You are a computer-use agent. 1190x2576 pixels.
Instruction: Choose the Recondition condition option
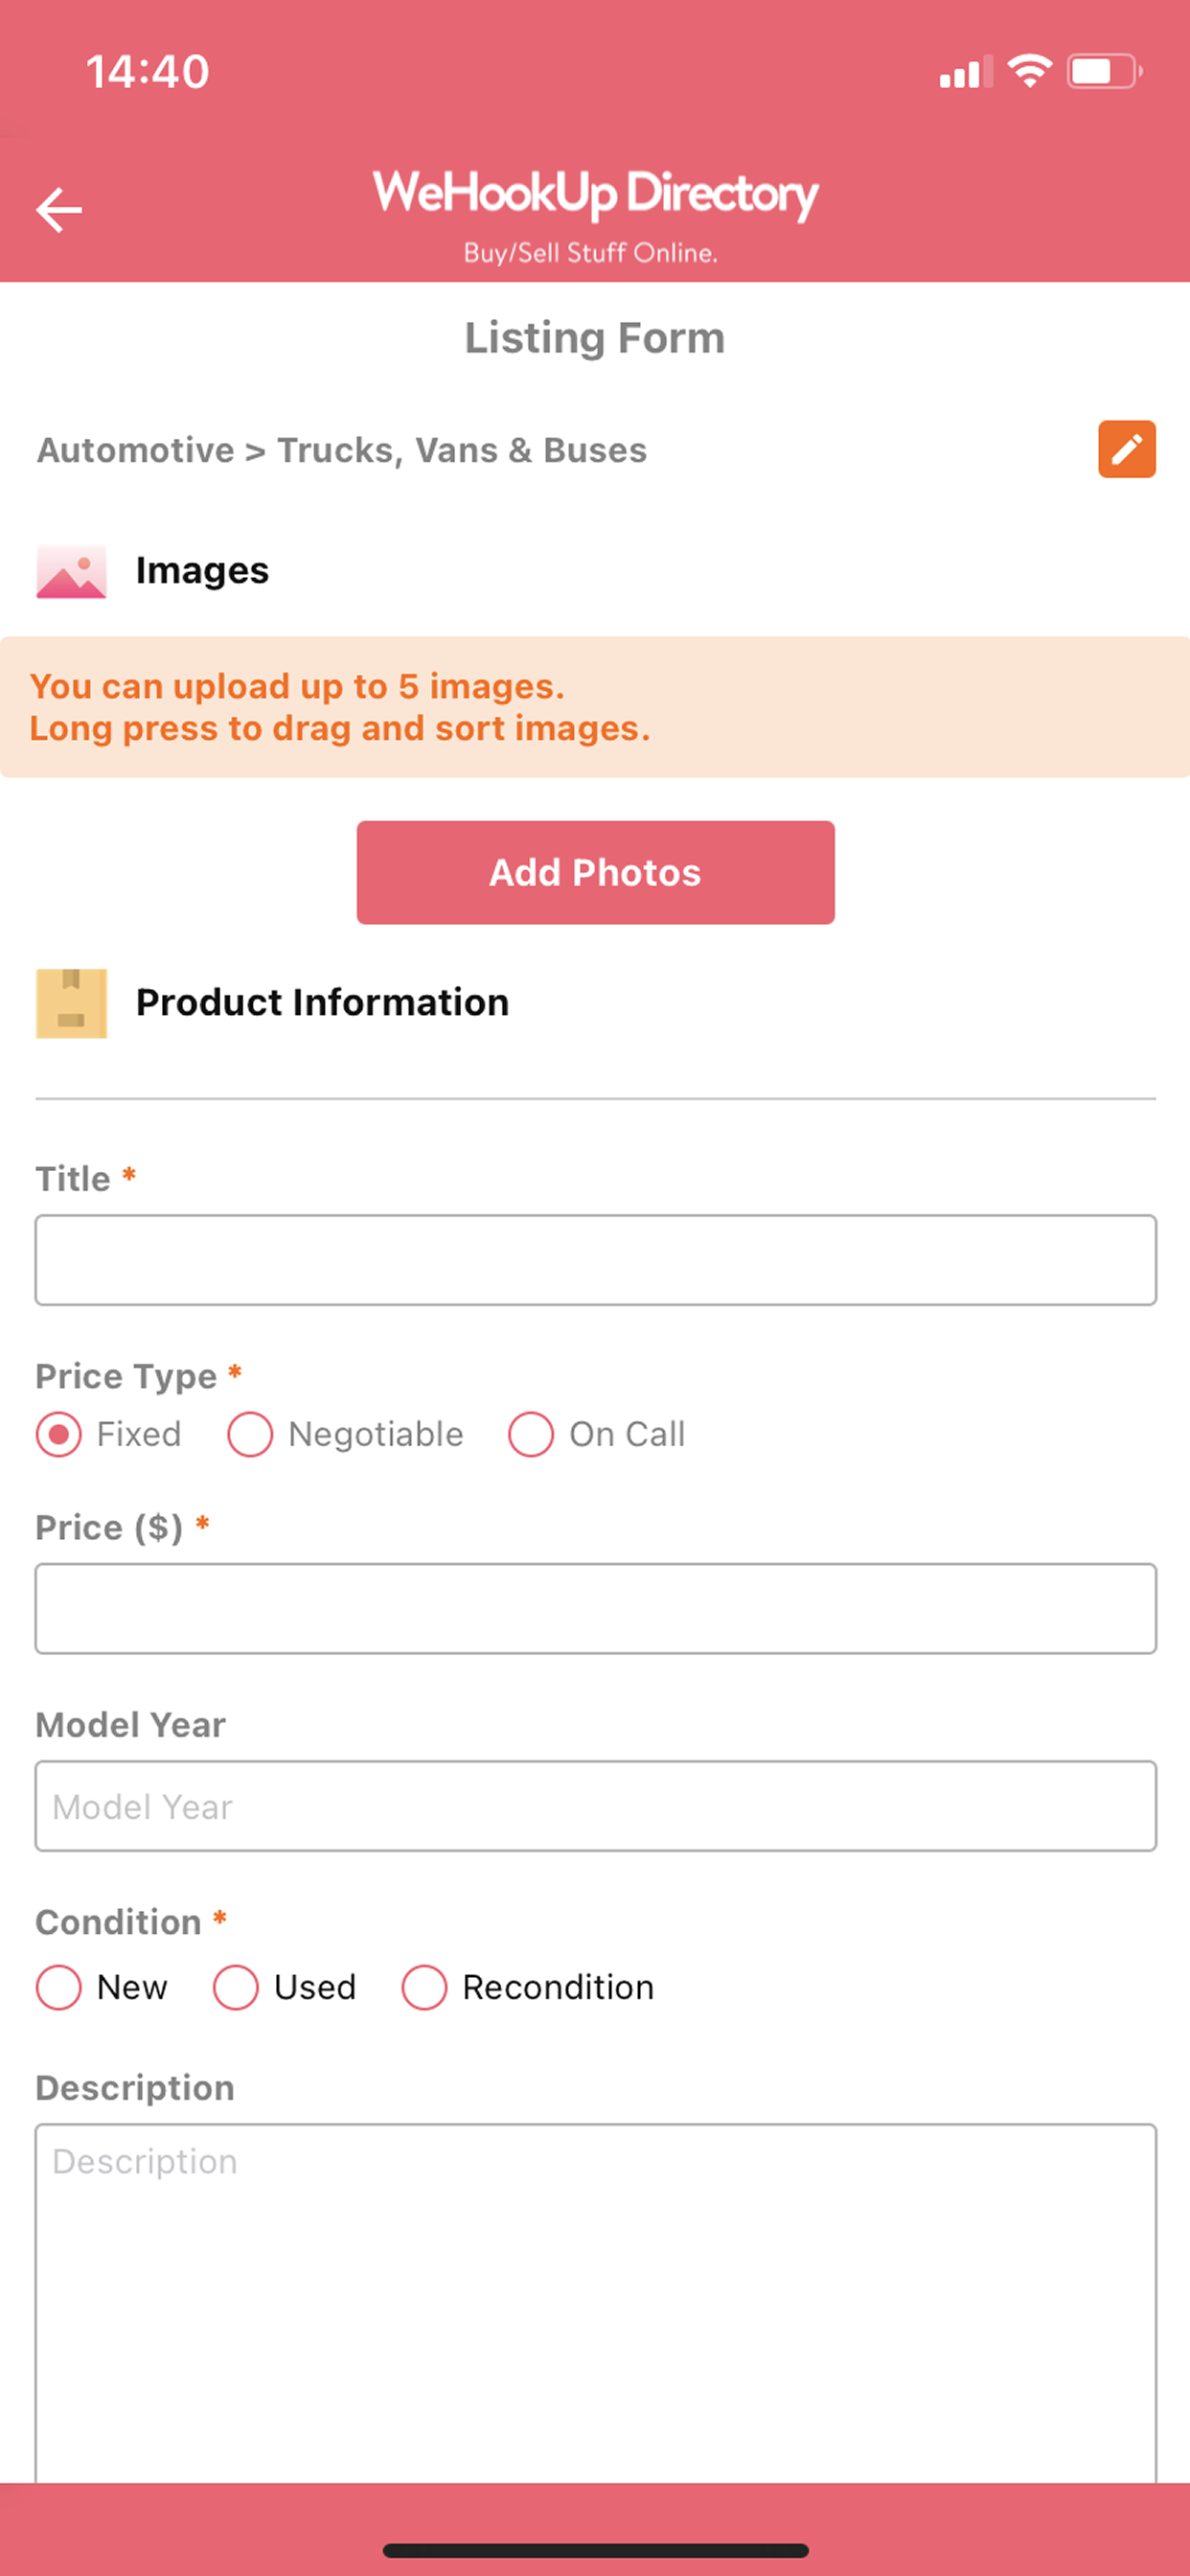click(527, 1987)
